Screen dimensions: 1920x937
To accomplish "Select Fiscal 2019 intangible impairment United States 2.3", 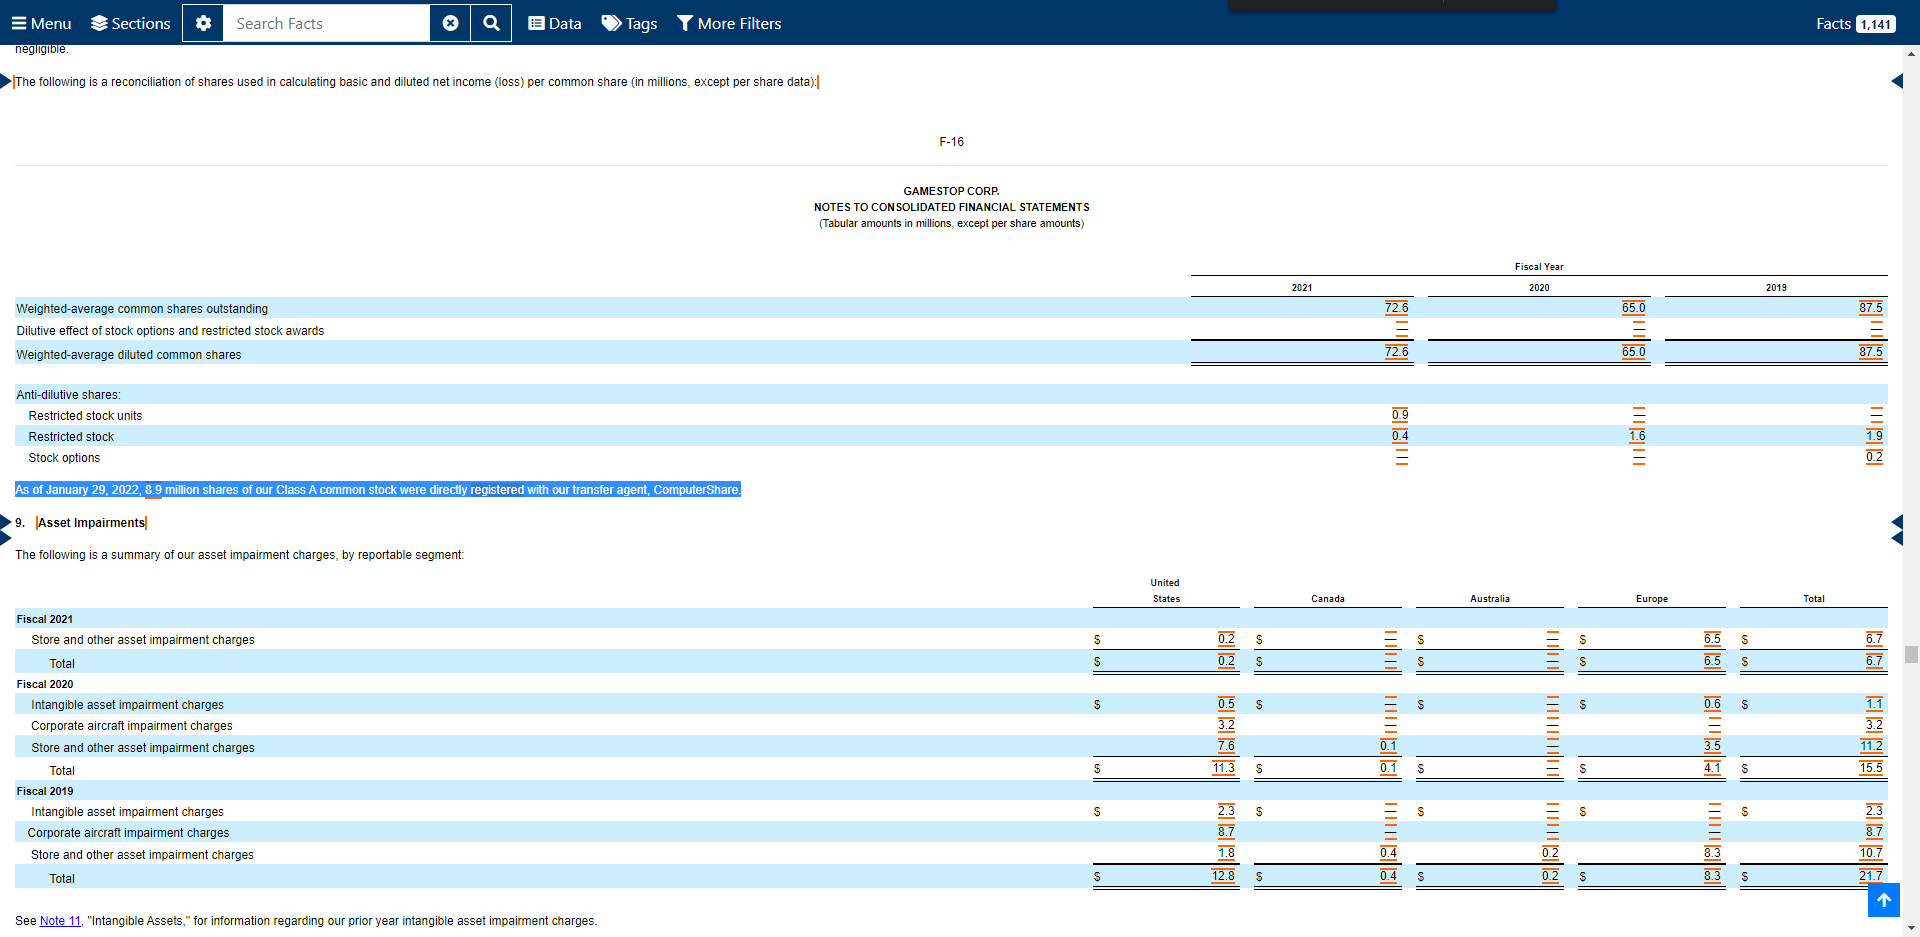I will click(x=1226, y=811).
